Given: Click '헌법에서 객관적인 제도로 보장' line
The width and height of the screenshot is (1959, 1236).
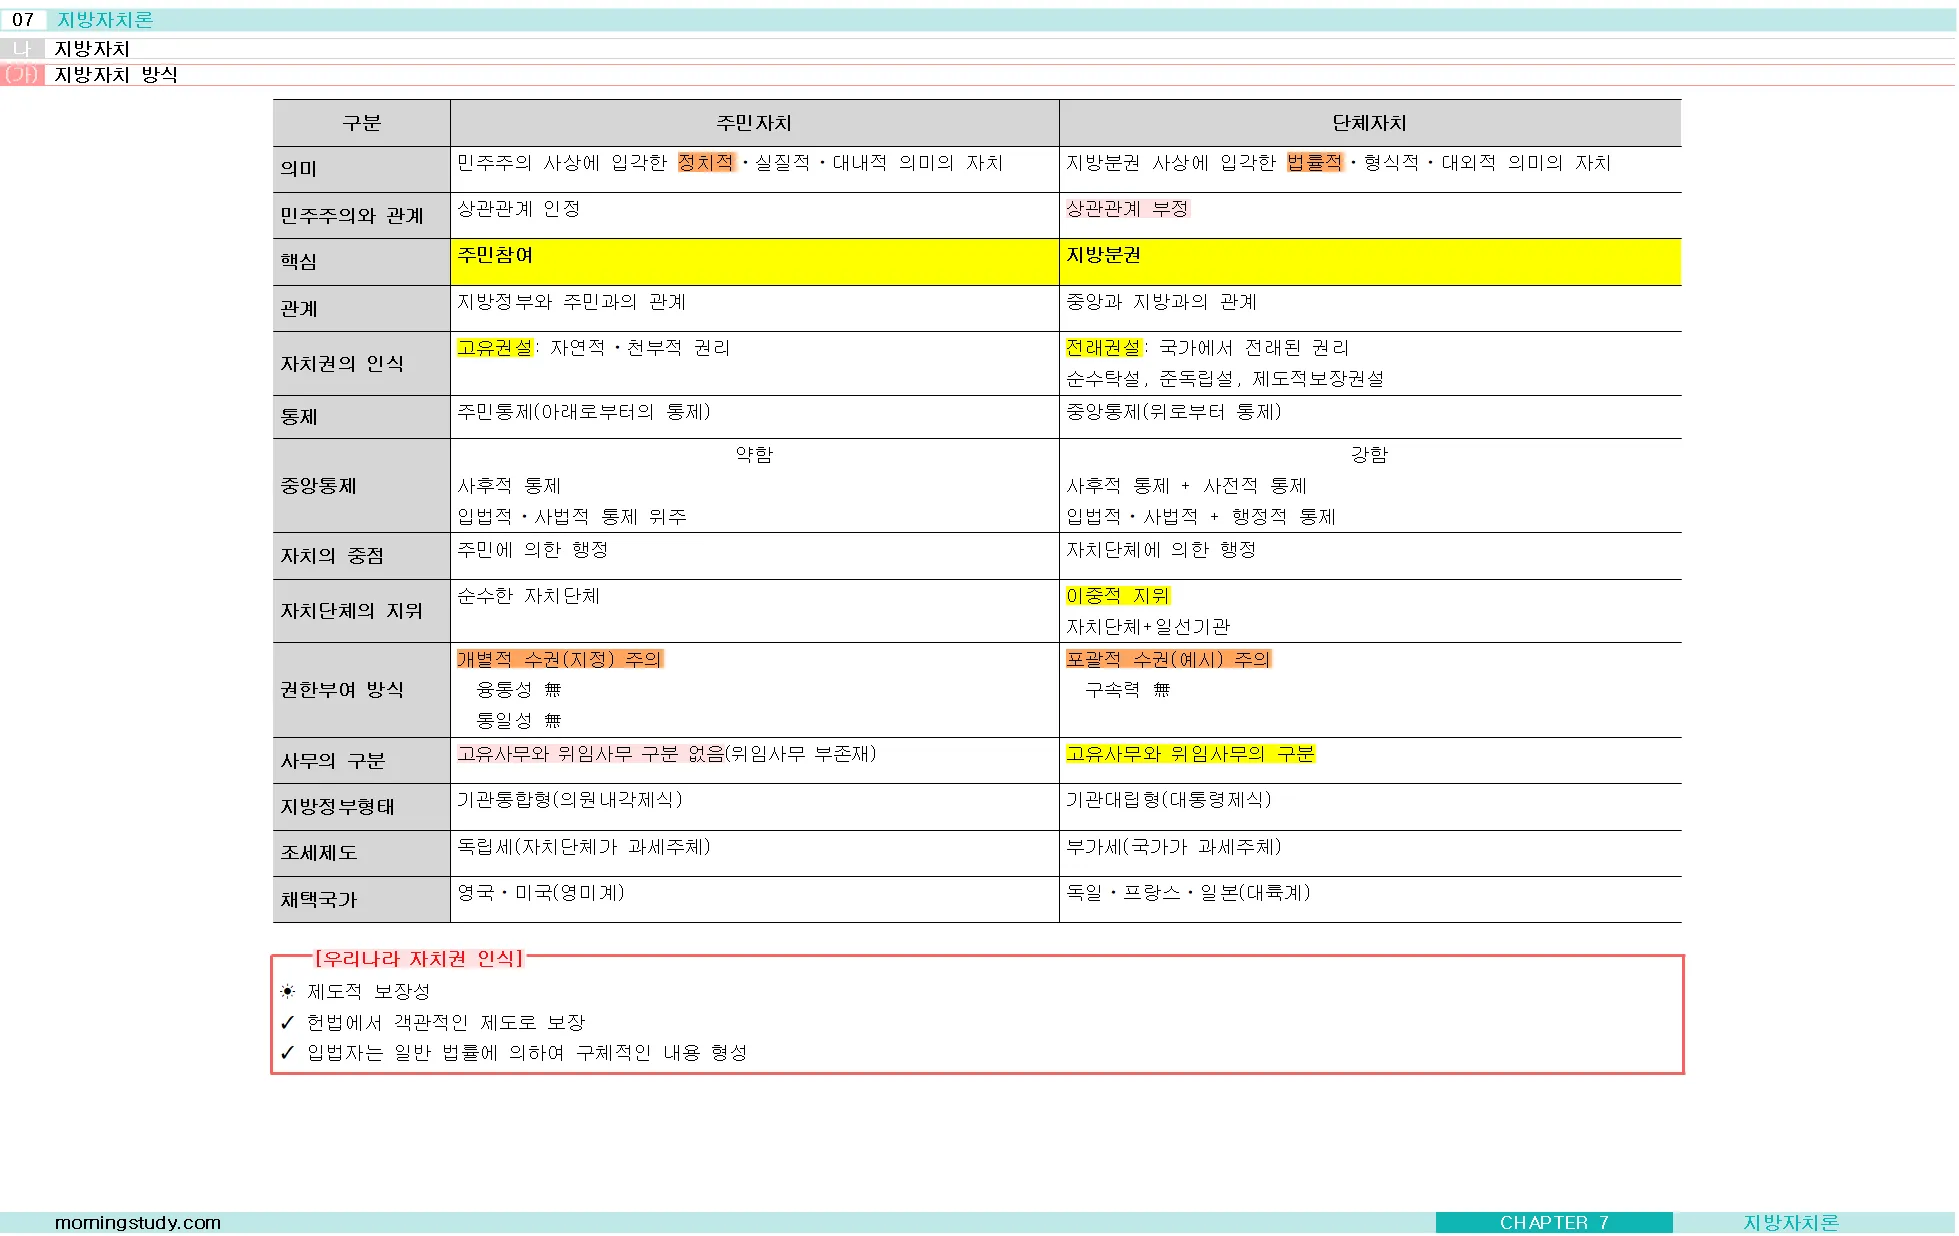Looking at the screenshot, I should pyautogui.click(x=445, y=1023).
